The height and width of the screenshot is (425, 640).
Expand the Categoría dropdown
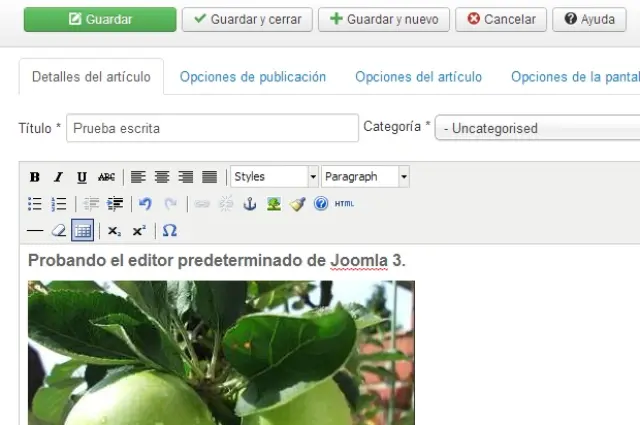(537, 128)
